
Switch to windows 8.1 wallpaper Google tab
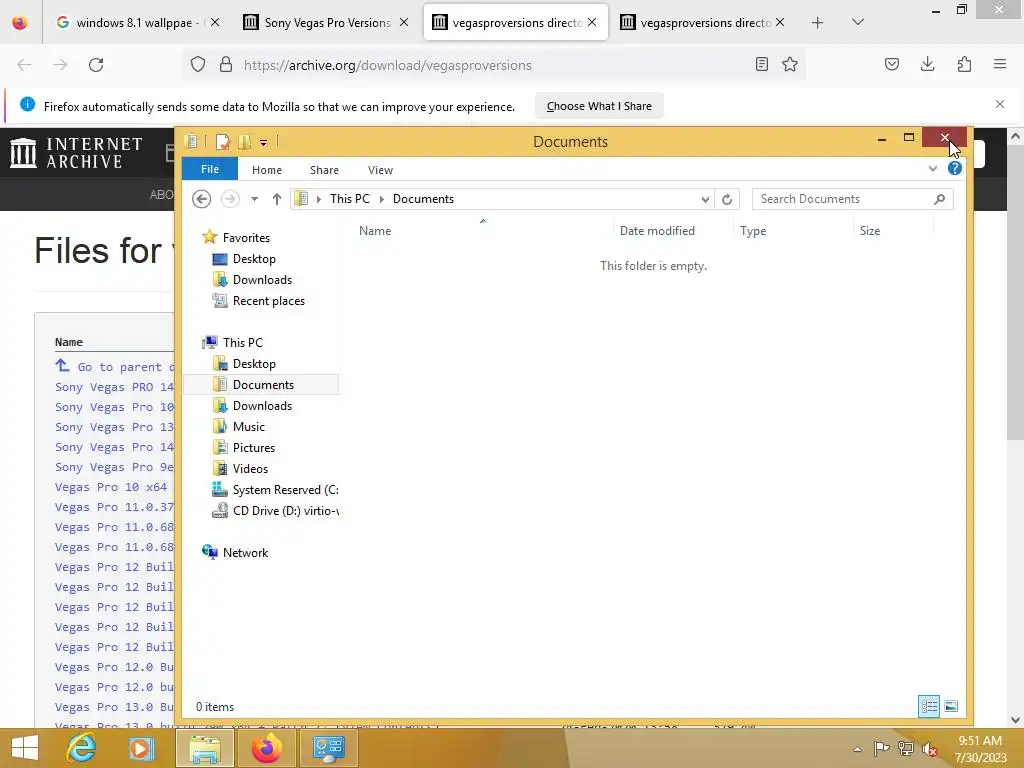coord(133,23)
